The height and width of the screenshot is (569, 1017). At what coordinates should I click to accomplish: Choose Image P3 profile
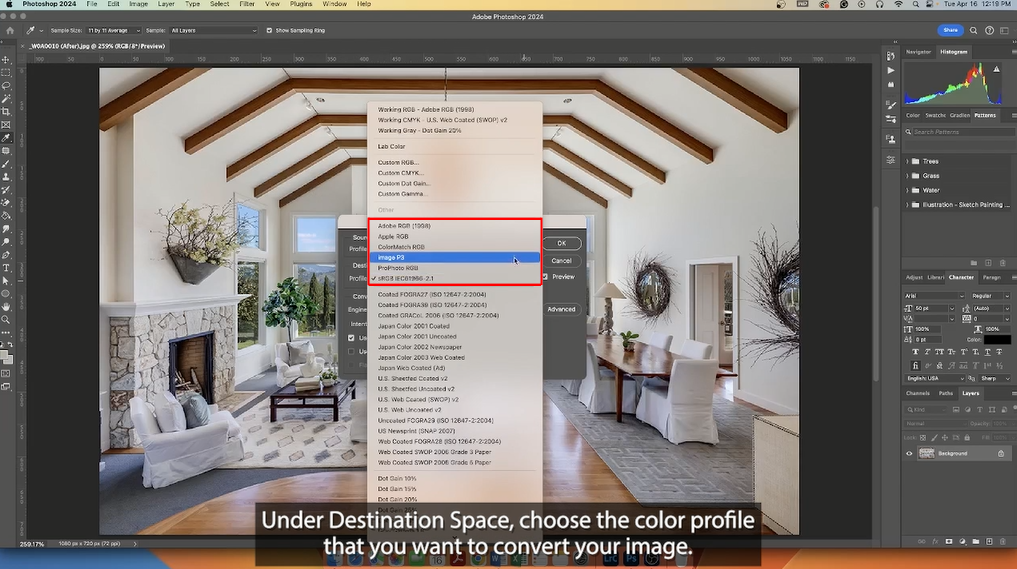pyautogui.click(x=455, y=258)
